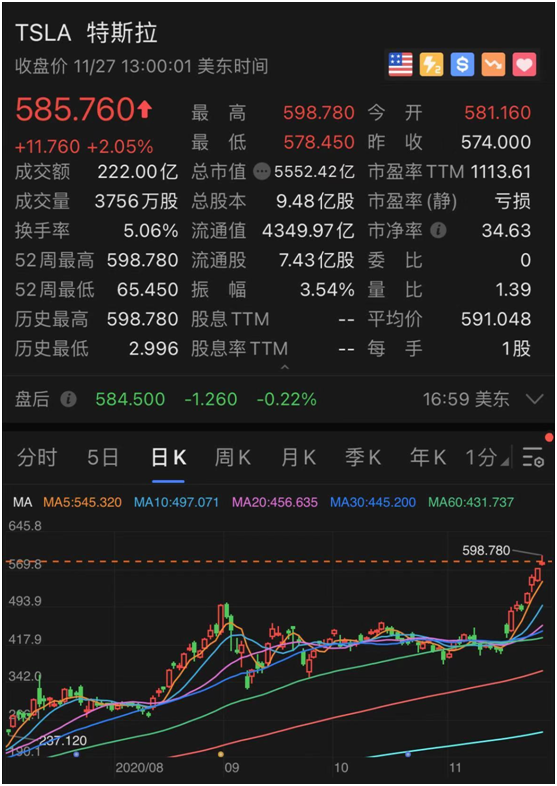Expand the after-hours 盘后 row chevron
This screenshot has height=786, width=557.
point(535,400)
